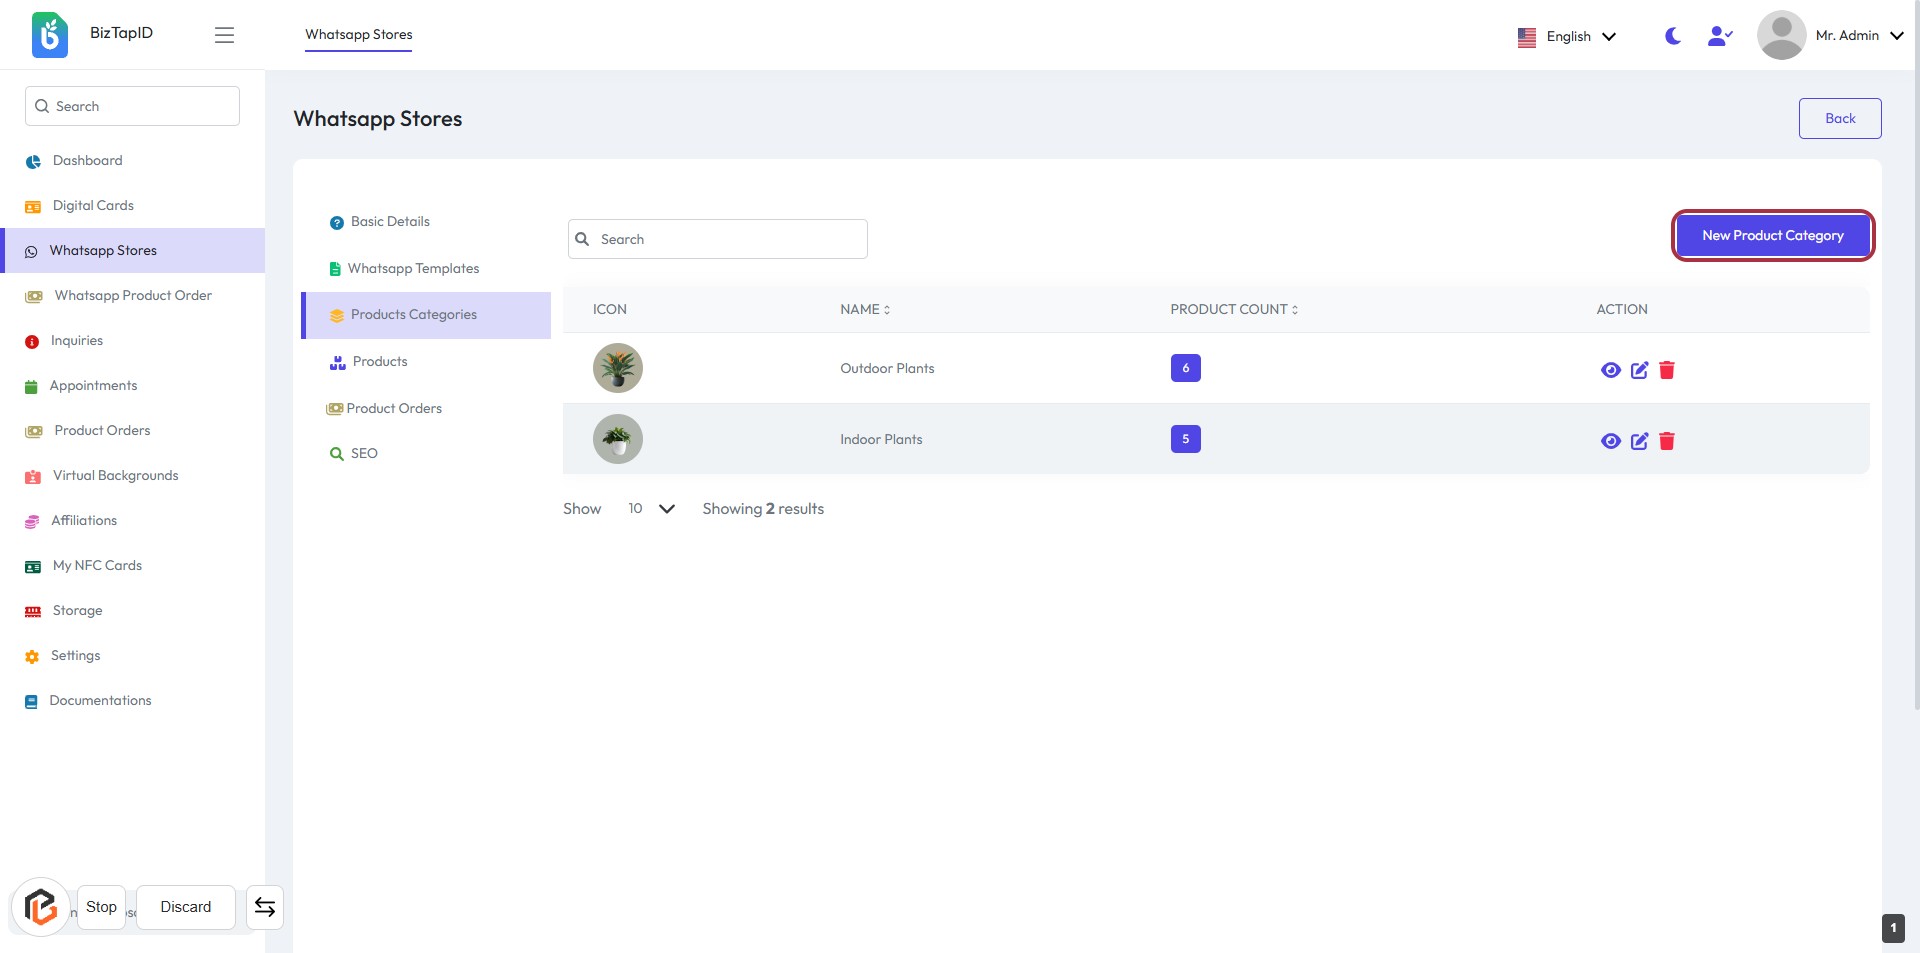Click the New Product Category button
The width and height of the screenshot is (1920, 953).
point(1772,236)
